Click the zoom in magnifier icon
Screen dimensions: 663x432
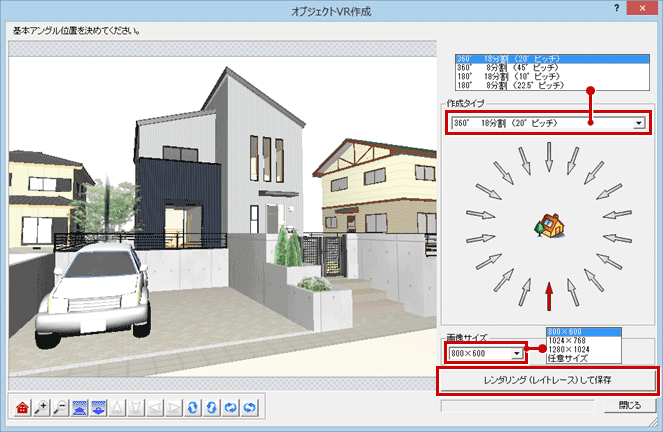click(41, 407)
